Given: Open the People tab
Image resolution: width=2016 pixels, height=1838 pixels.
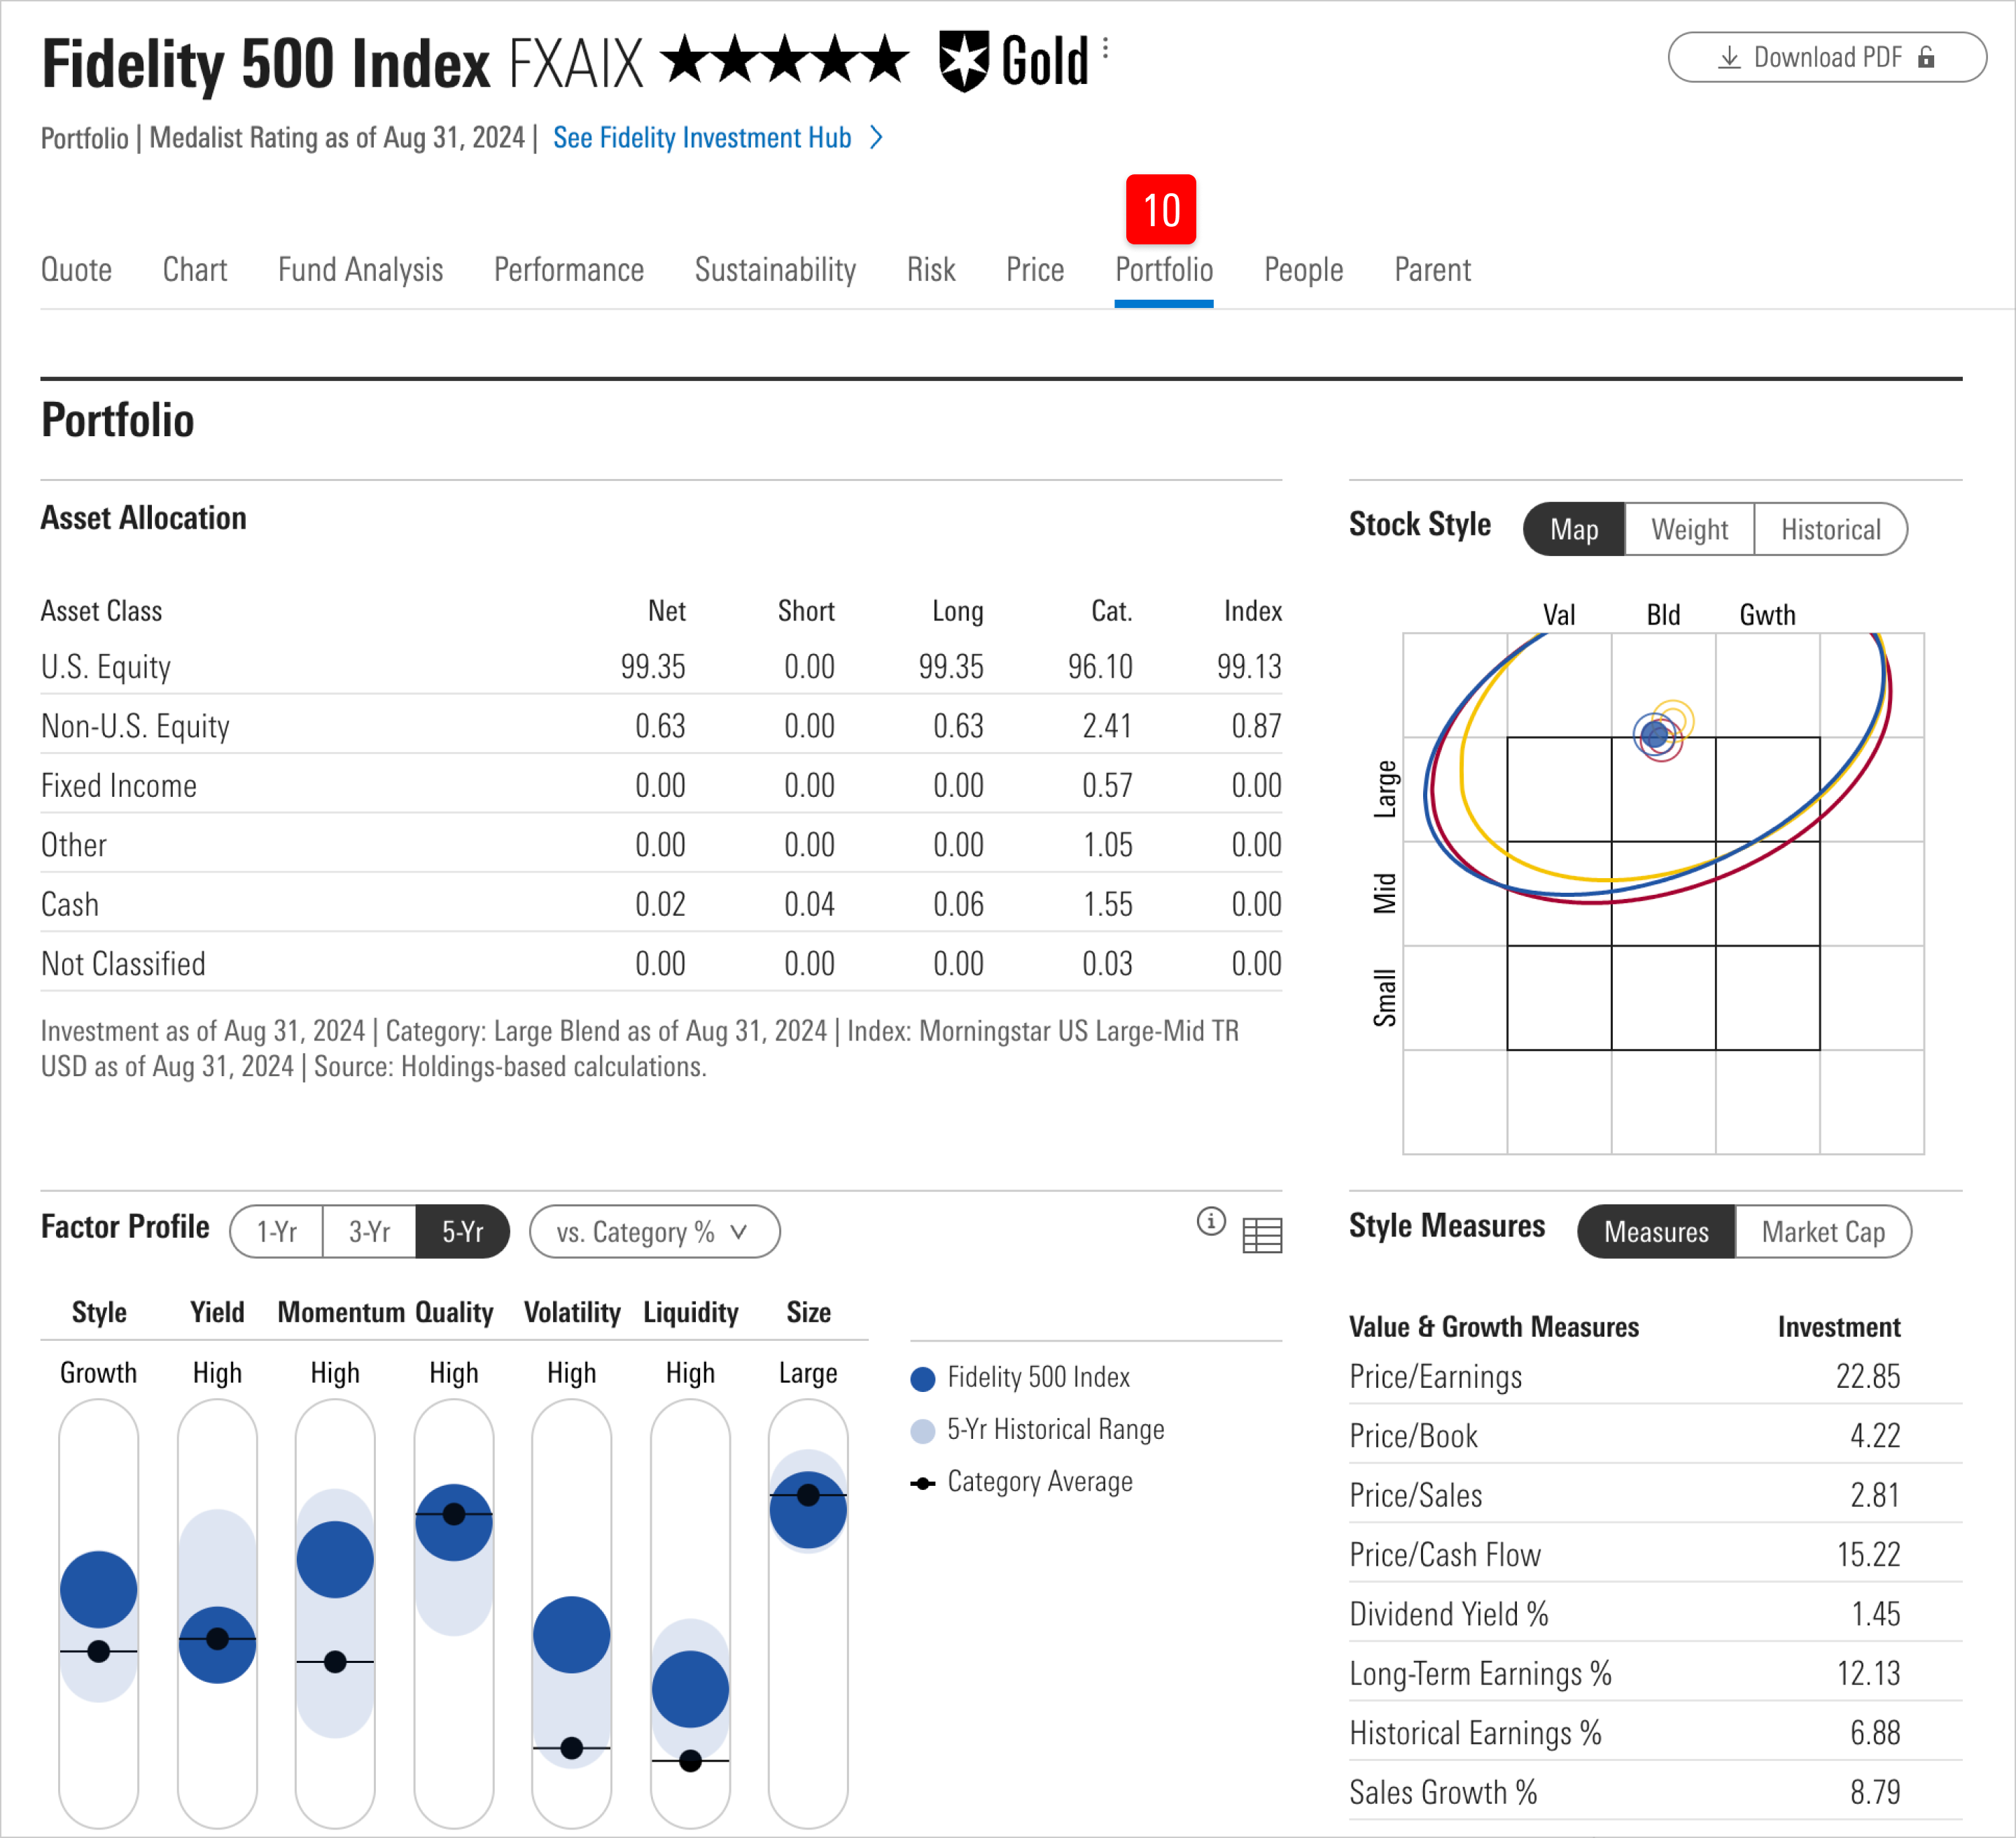Looking at the screenshot, I should click(x=1303, y=269).
